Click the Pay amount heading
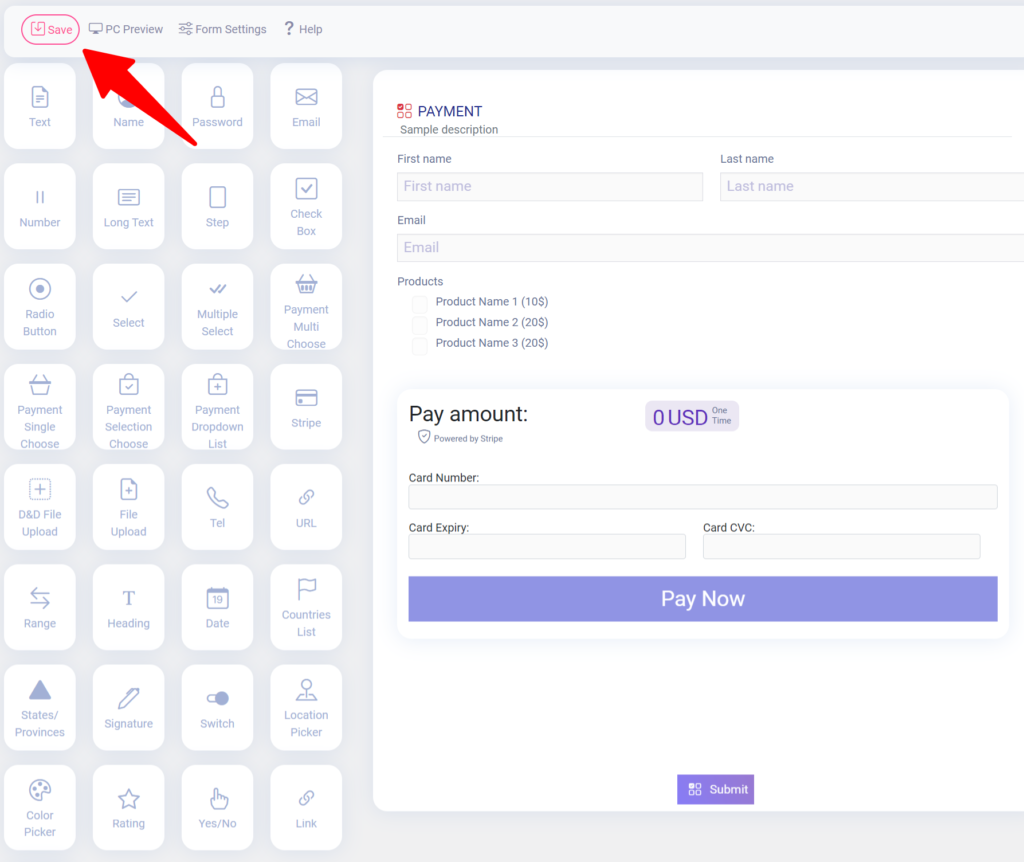Image resolution: width=1024 pixels, height=862 pixels. point(468,414)
